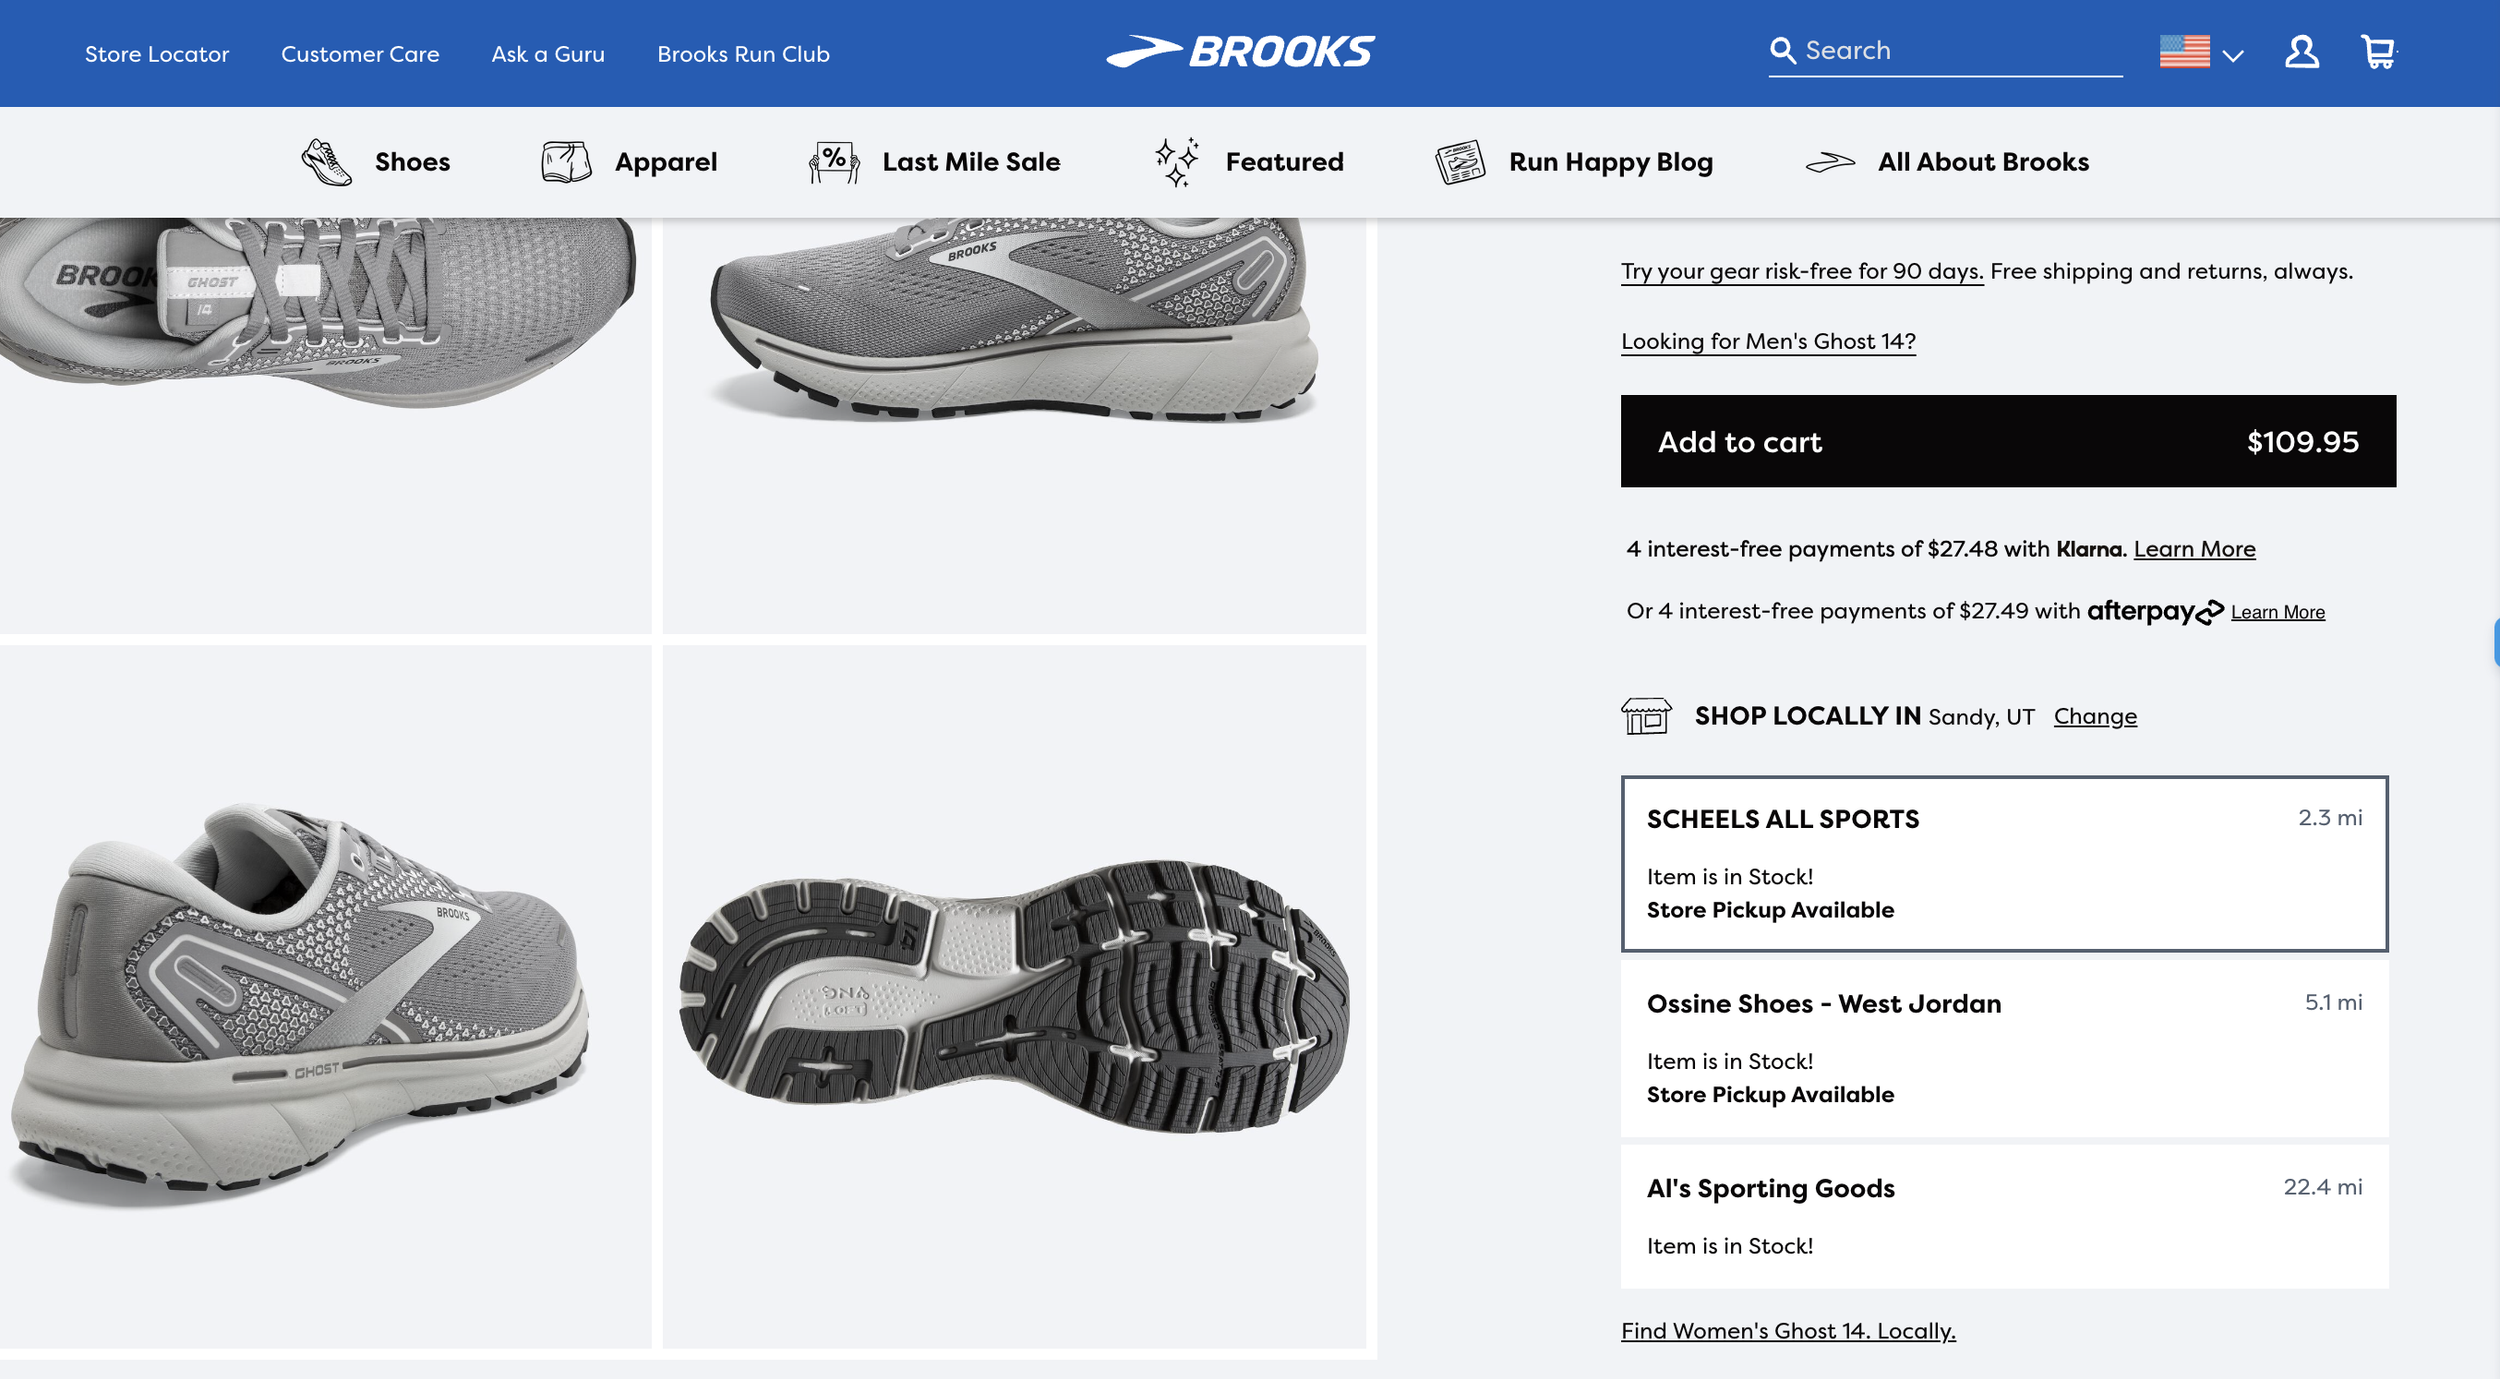
Task: Click the Shoes sneaker icon
Action: [x=326, y=162]
